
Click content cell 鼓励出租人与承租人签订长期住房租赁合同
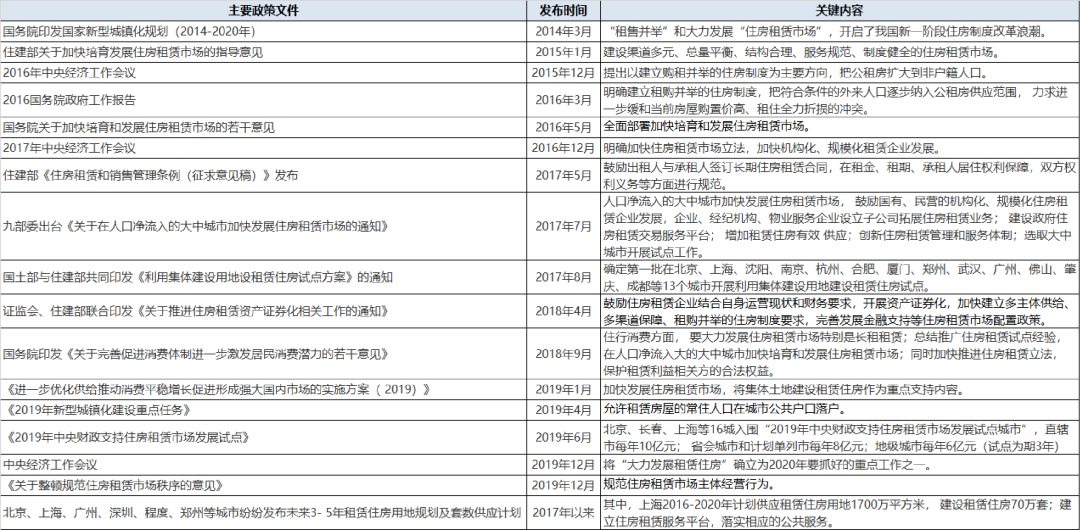coord(840,176)
